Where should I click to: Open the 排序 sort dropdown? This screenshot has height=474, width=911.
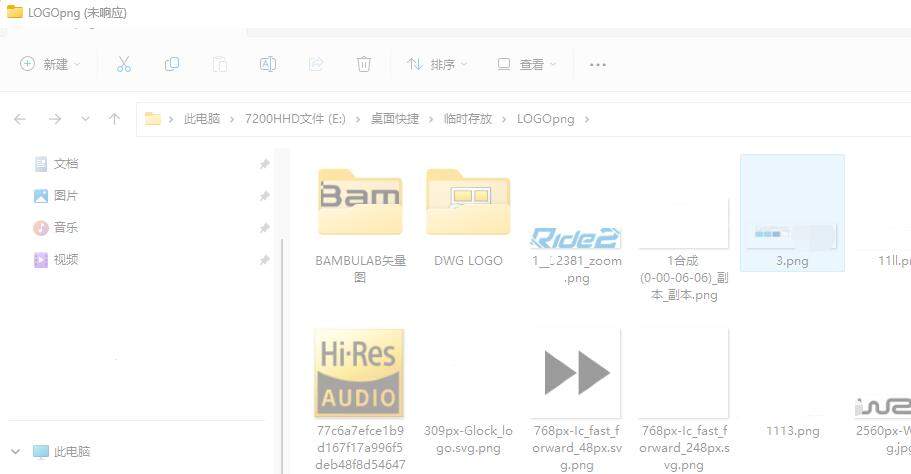pyautogui.click(x=437, y=64)
